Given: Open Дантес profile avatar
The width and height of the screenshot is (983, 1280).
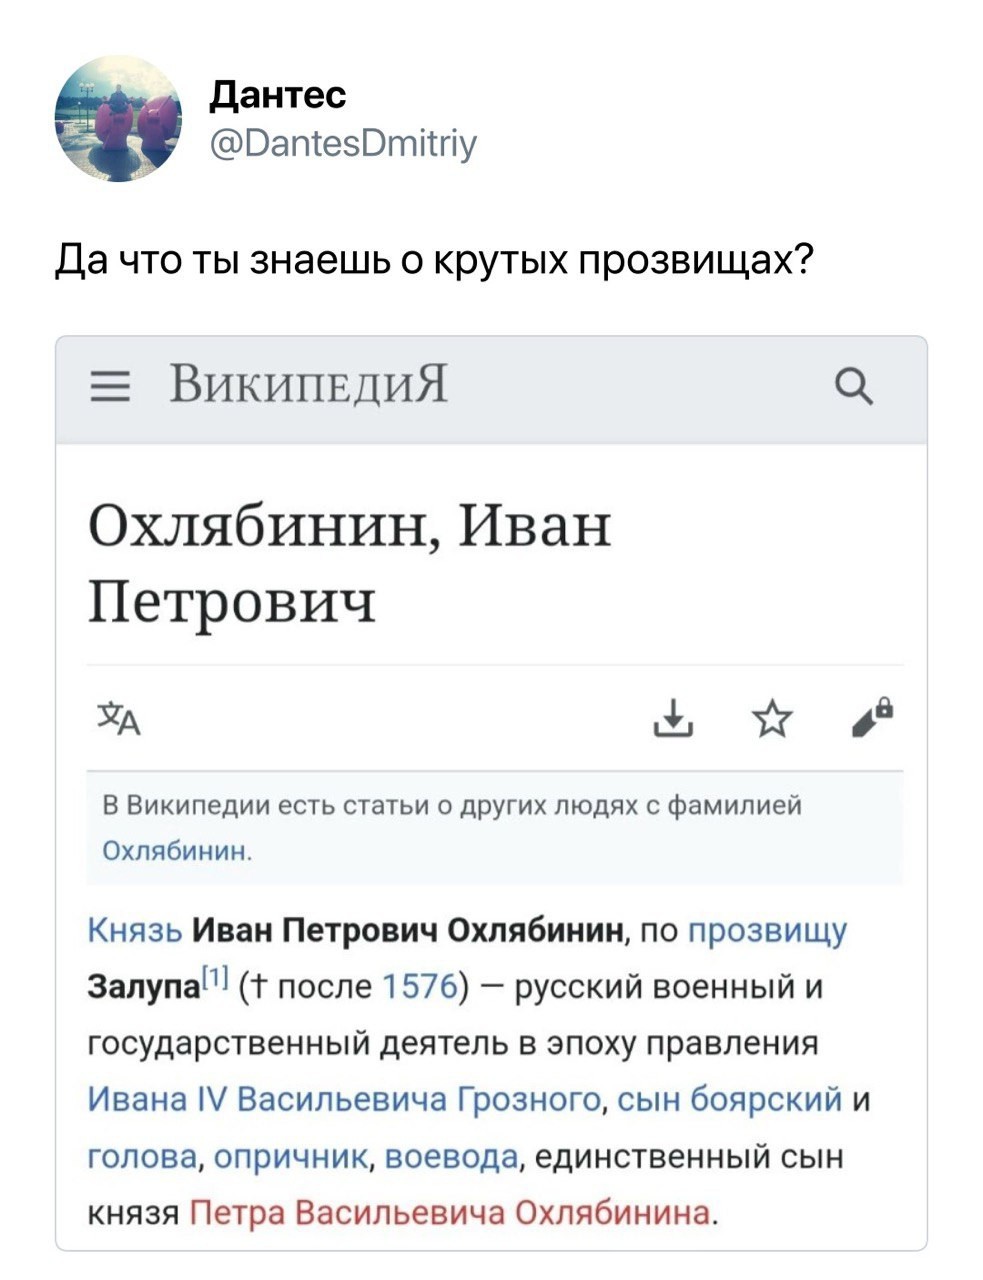Looking at the screenshot, I should 117,118.
